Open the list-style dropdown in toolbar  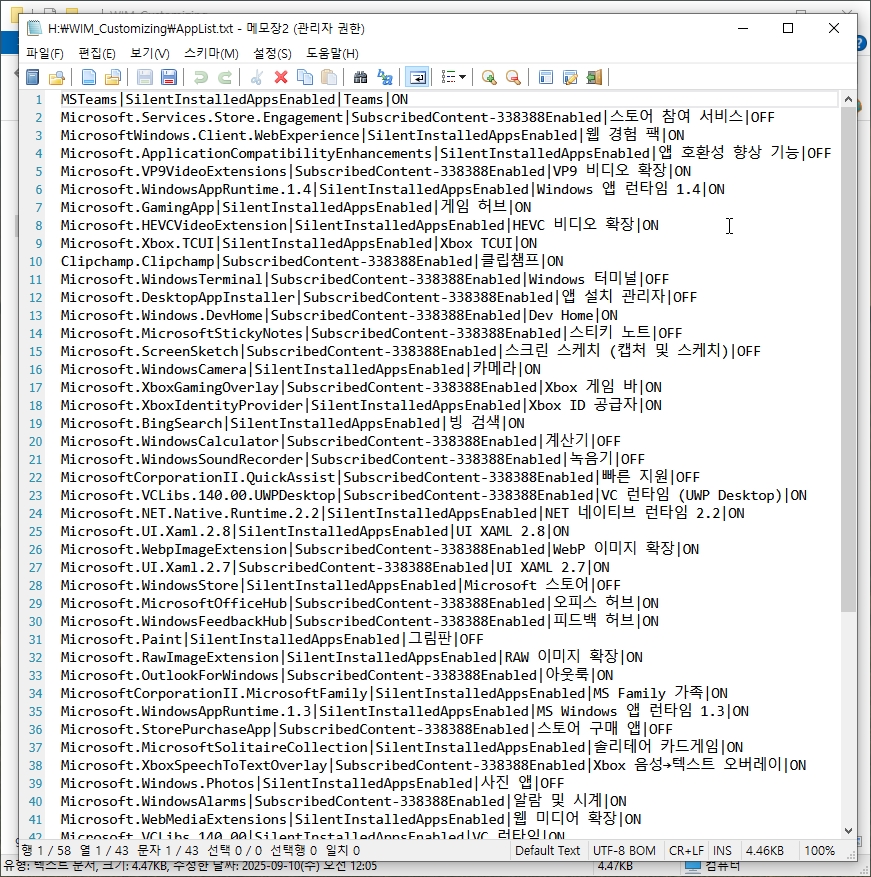pyautogui.click(x=454, y=77)
